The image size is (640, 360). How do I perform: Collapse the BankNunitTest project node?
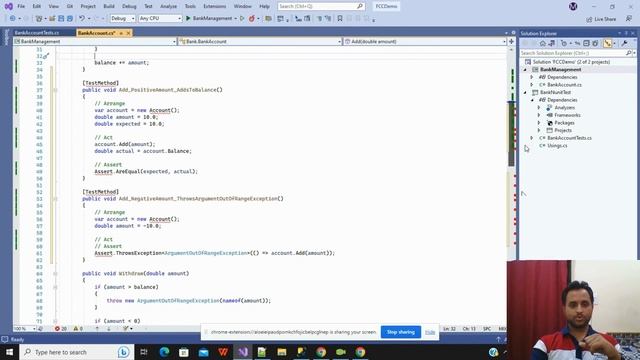coord(525,92)
